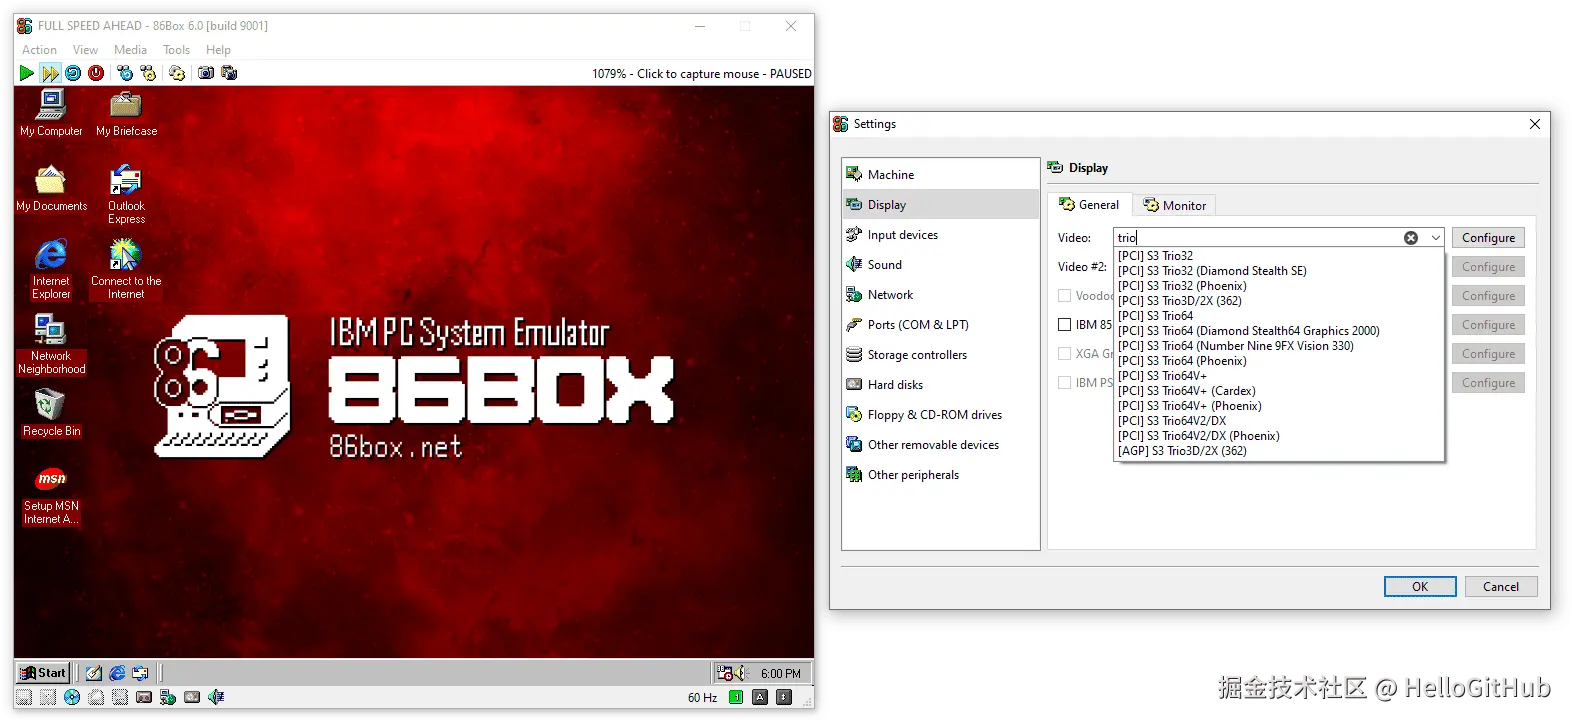Select Other peripherals category
The width and height of the screenshot is (1572, 722).
(940, 475)
